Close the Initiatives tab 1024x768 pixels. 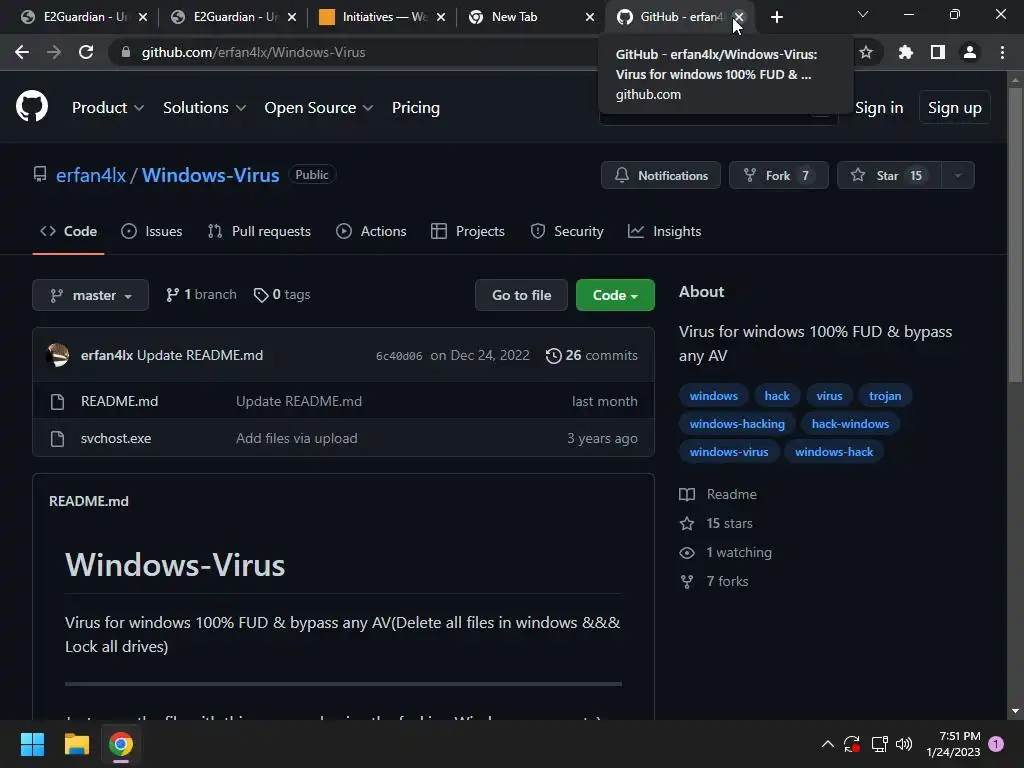point(441,17)
